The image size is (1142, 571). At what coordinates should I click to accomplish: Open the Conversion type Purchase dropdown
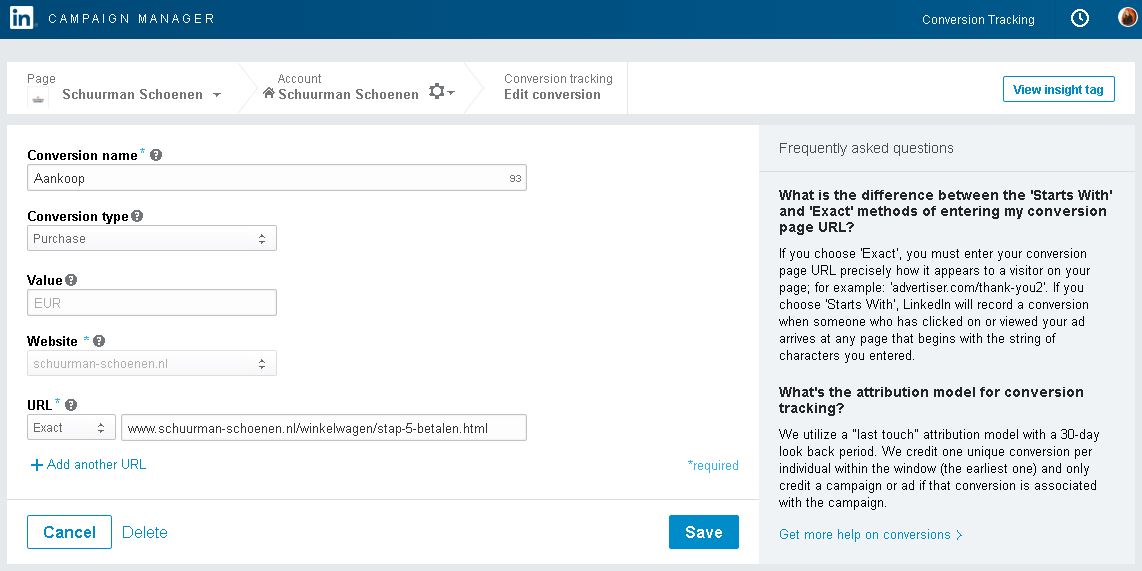pos(151,238)
